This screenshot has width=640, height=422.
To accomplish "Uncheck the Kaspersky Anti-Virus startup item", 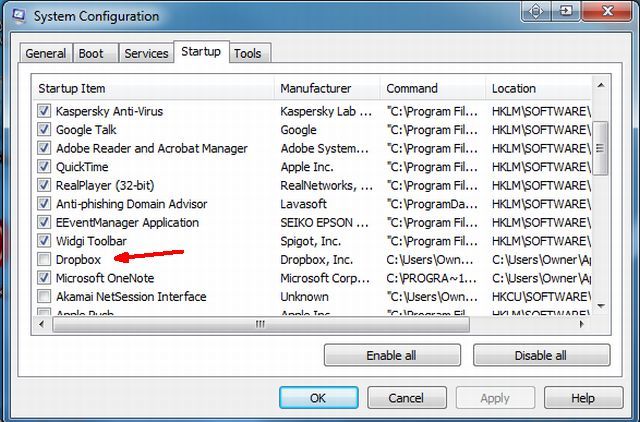I will tap(44, 111).
